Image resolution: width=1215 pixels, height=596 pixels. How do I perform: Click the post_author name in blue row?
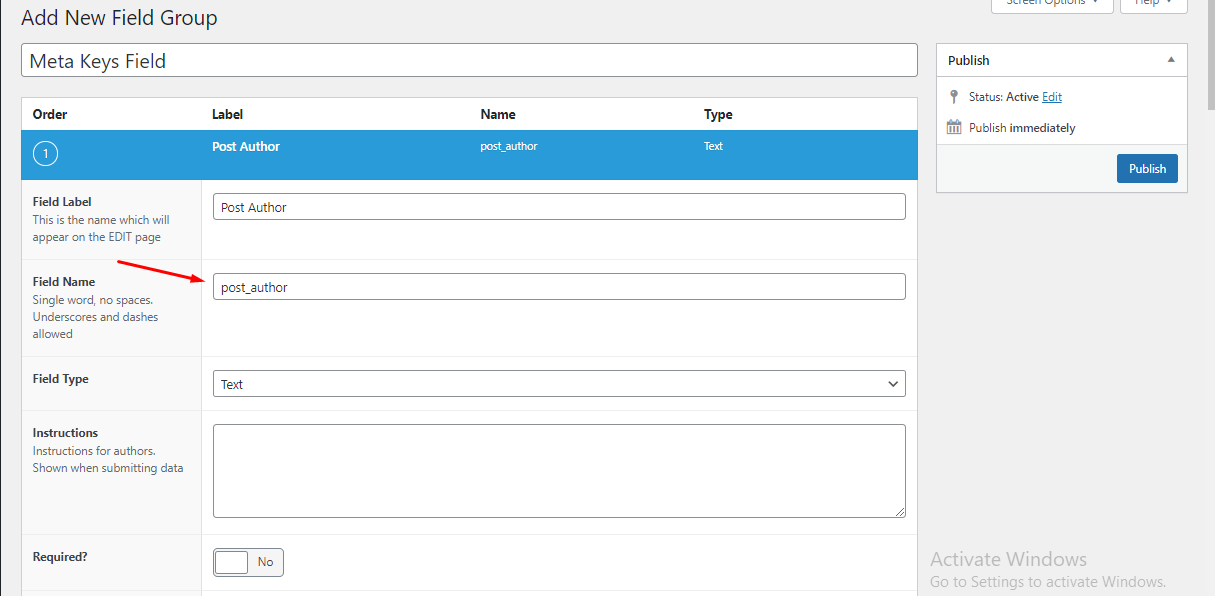click(509, 146)
